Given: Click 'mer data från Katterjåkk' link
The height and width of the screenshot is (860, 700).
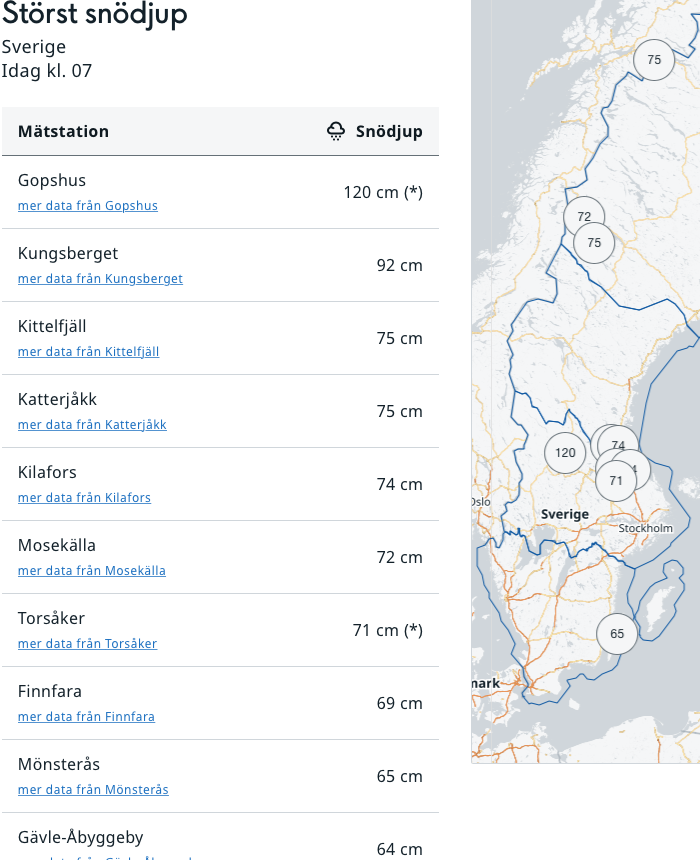Looking at the screenshot, I should point(92,425).
